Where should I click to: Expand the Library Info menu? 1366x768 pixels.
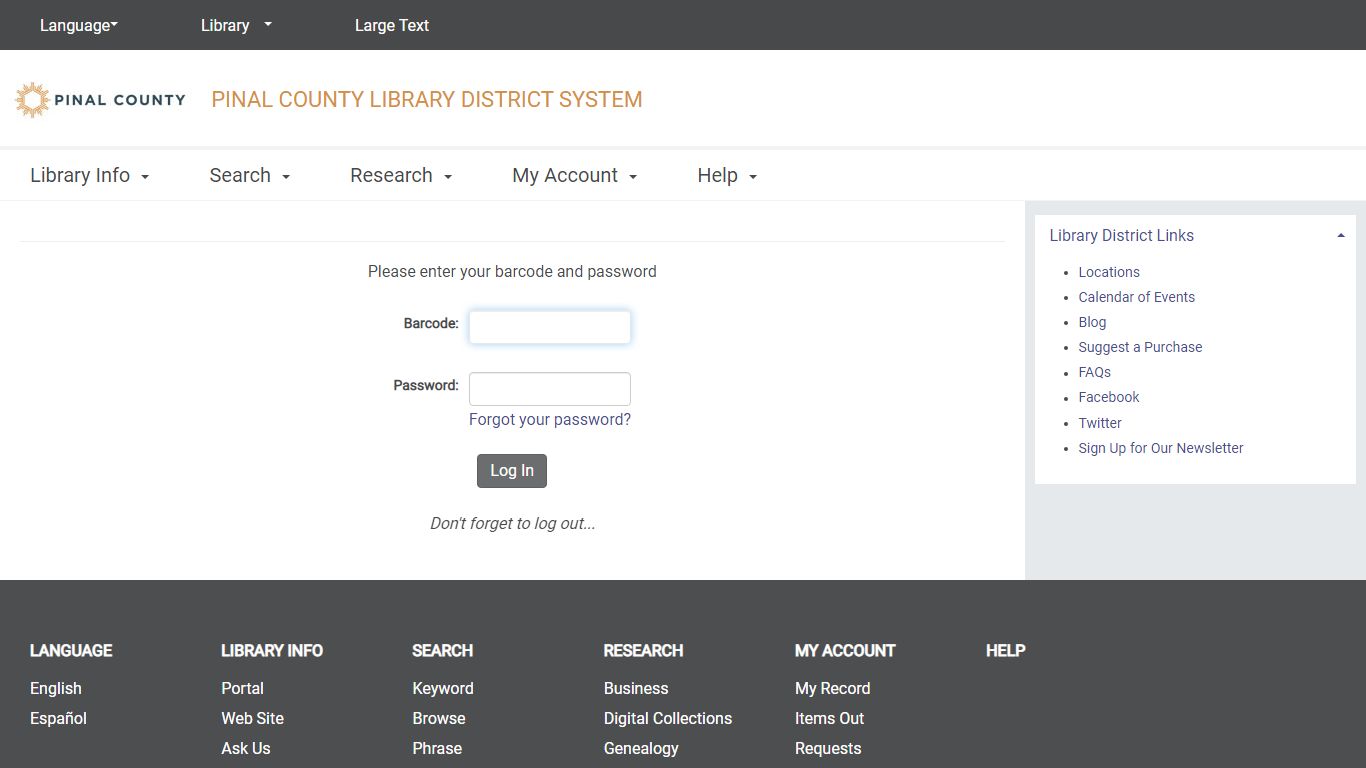(x=90, y=175)
